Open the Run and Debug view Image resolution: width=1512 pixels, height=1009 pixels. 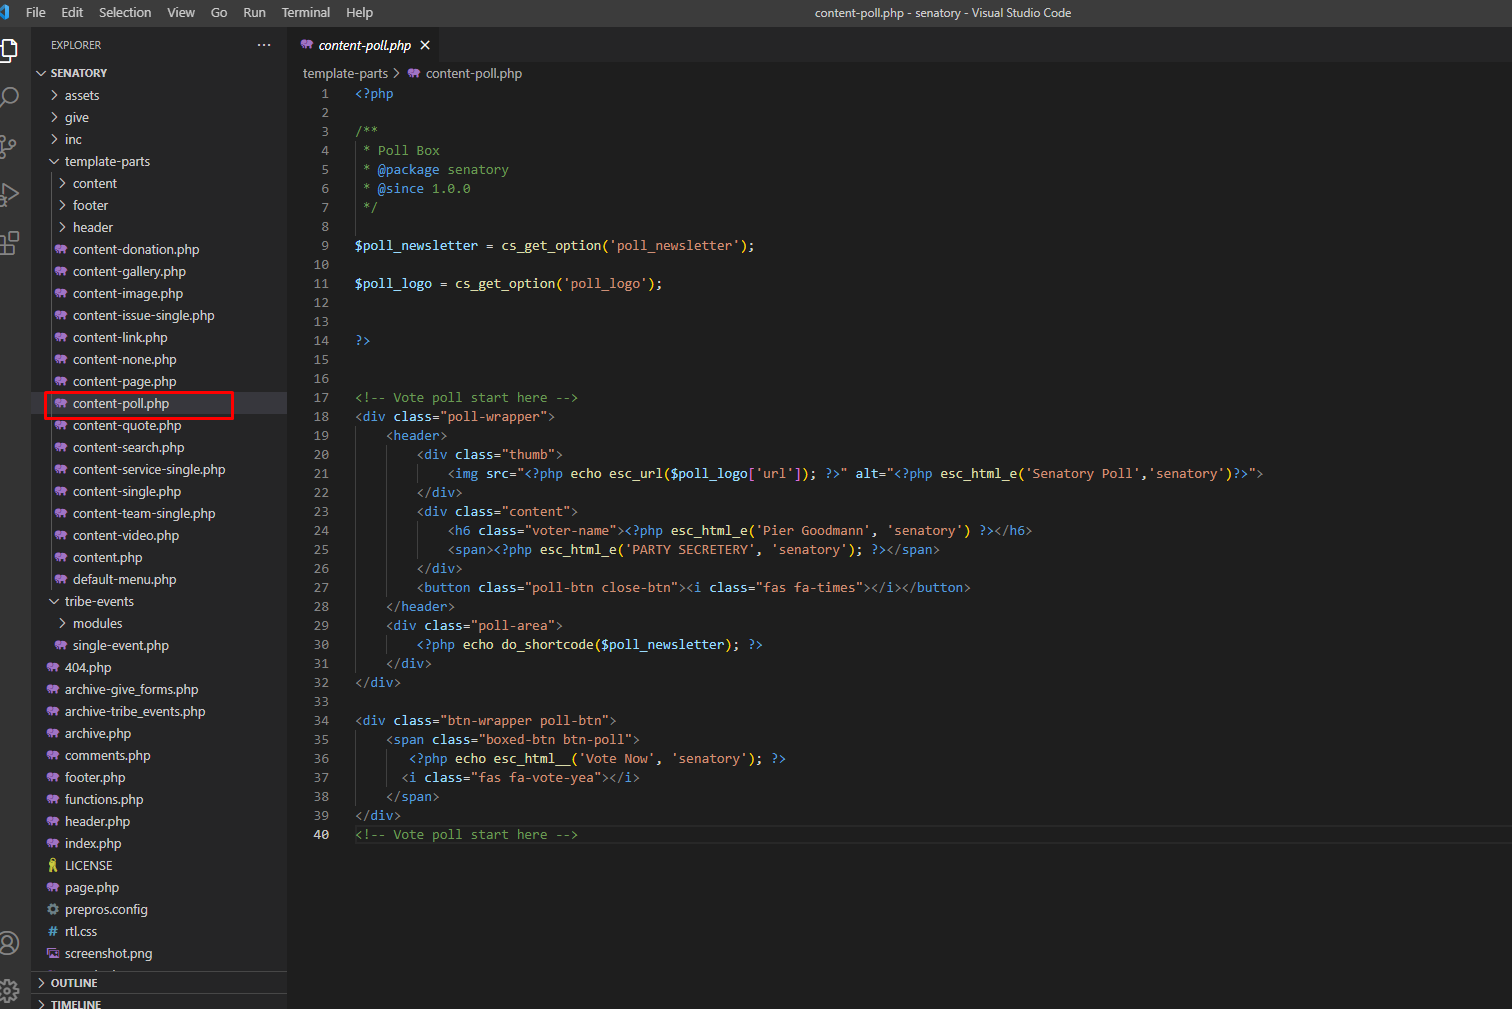pyautogui.click(x=9, y=194)
